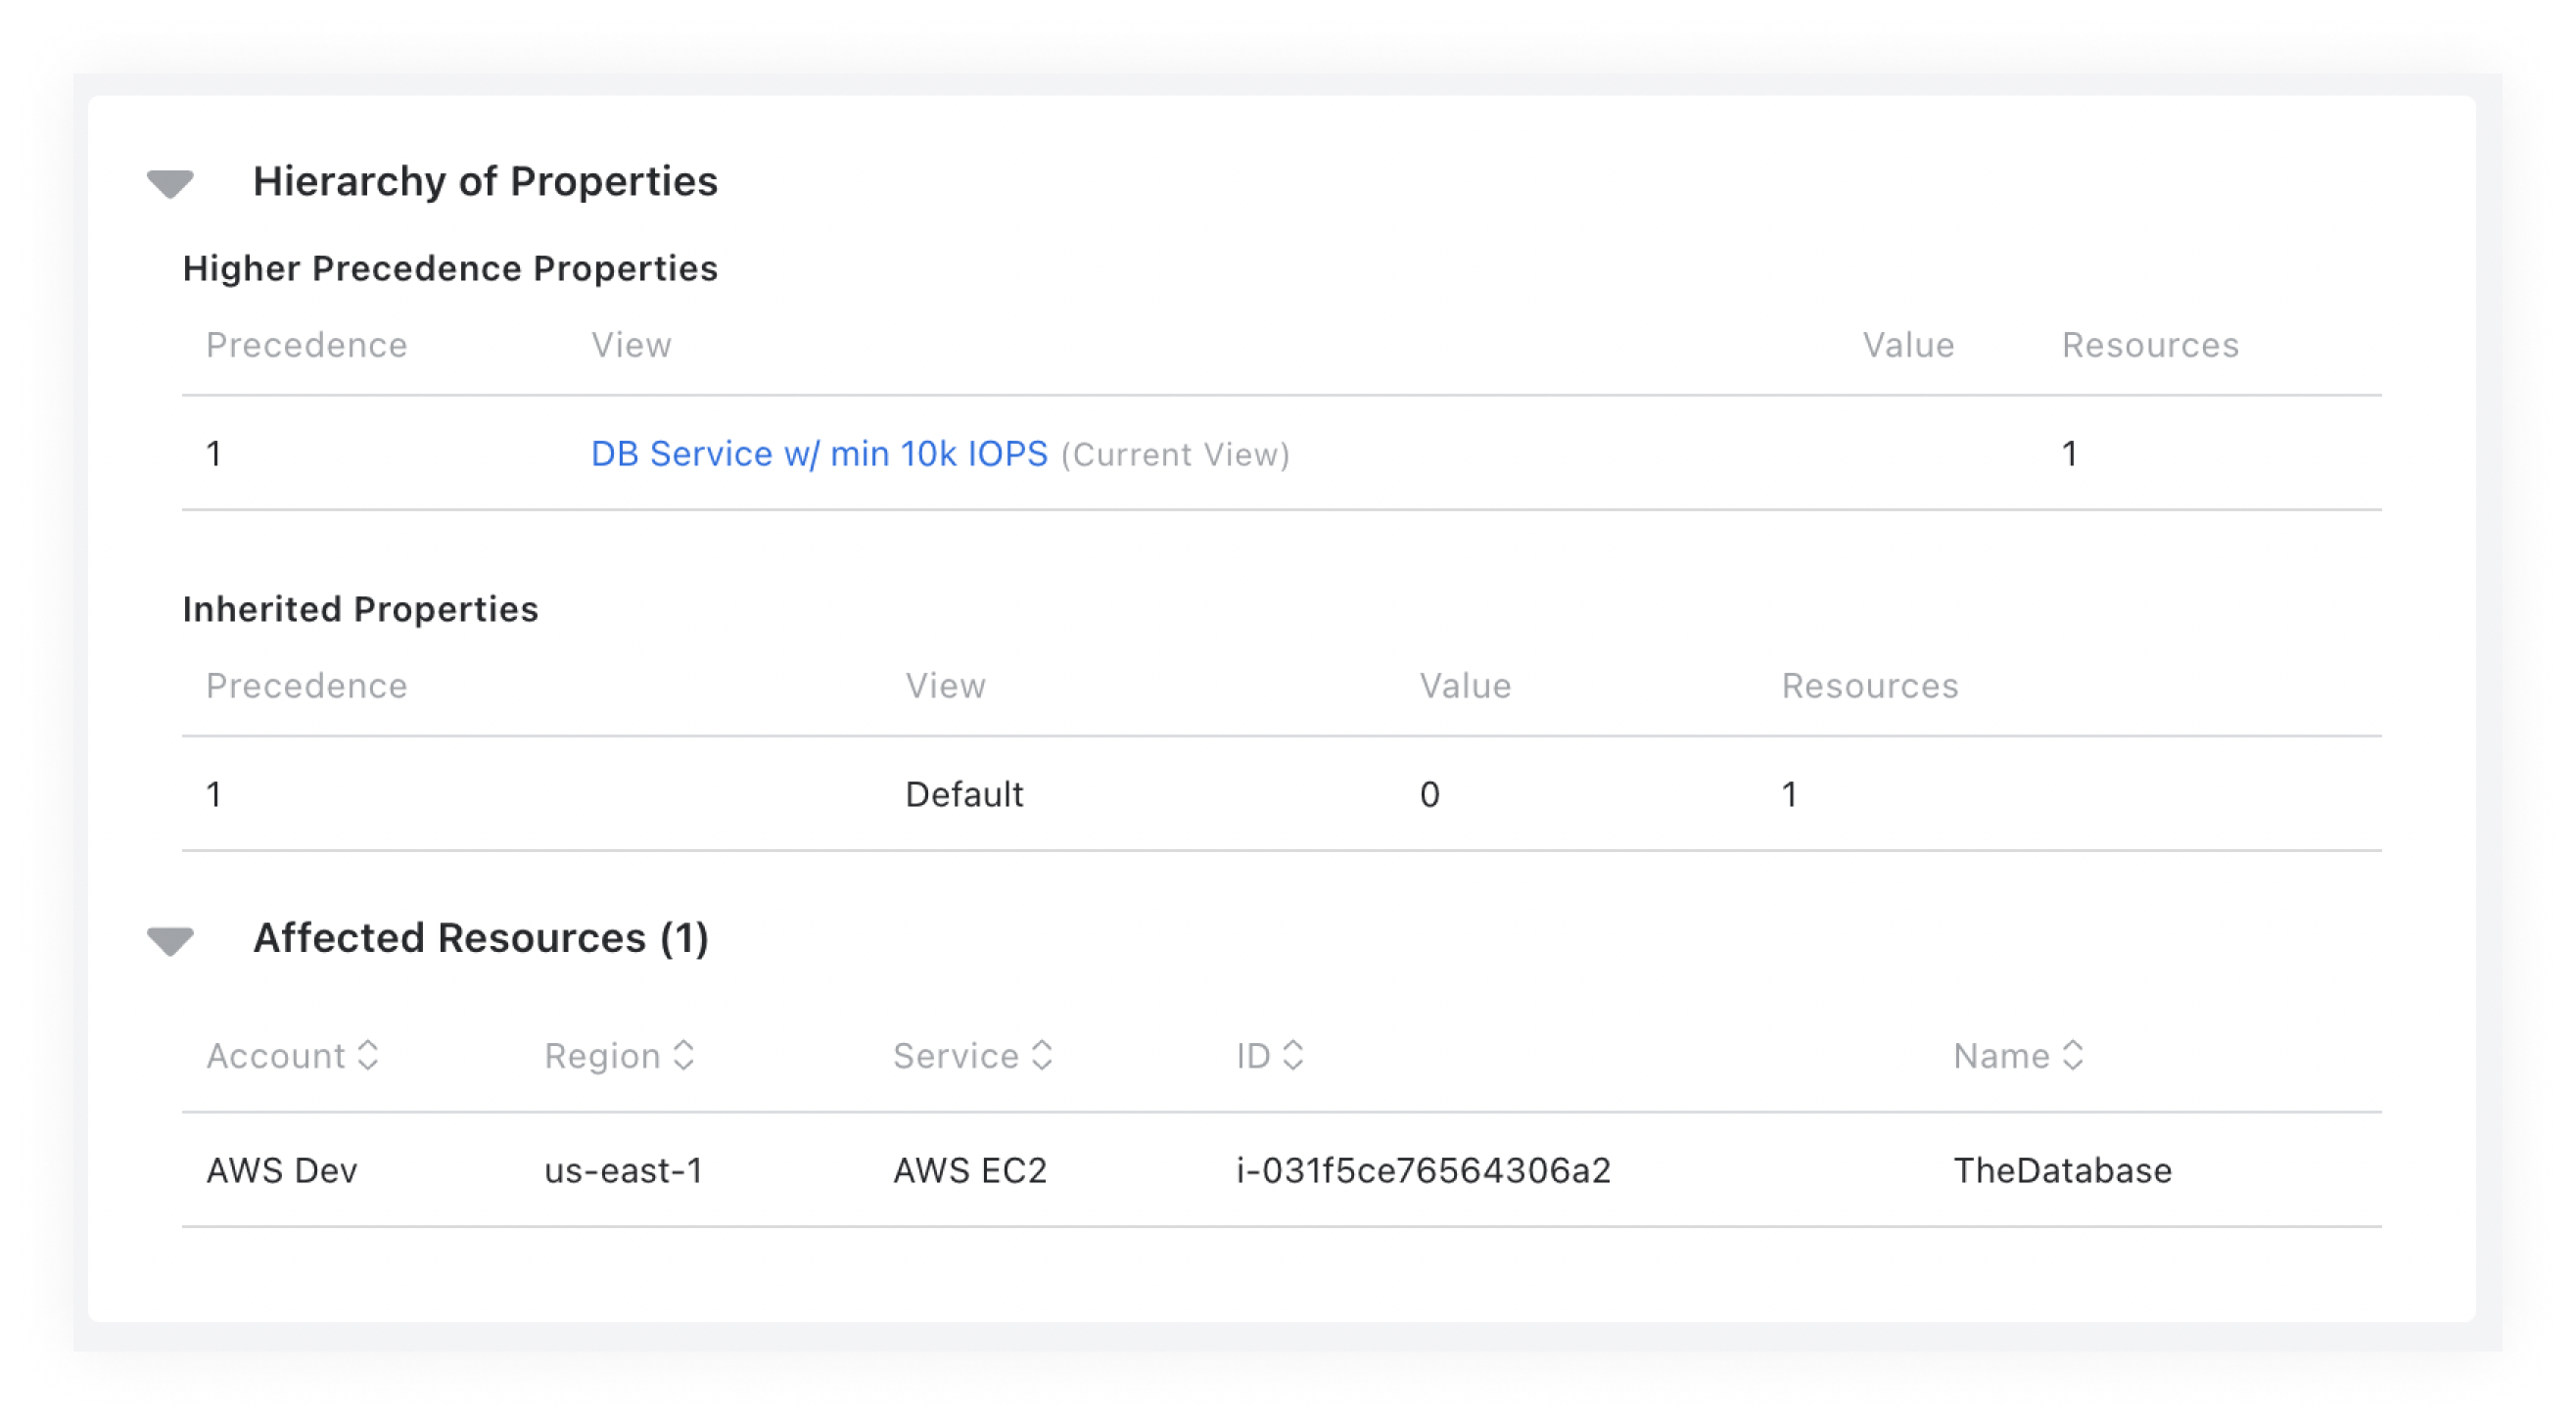Open the DB Service w/ min 10k IOPS view link
Image resolution: width=2576 pixels, height=1425 pixels.
819,454
